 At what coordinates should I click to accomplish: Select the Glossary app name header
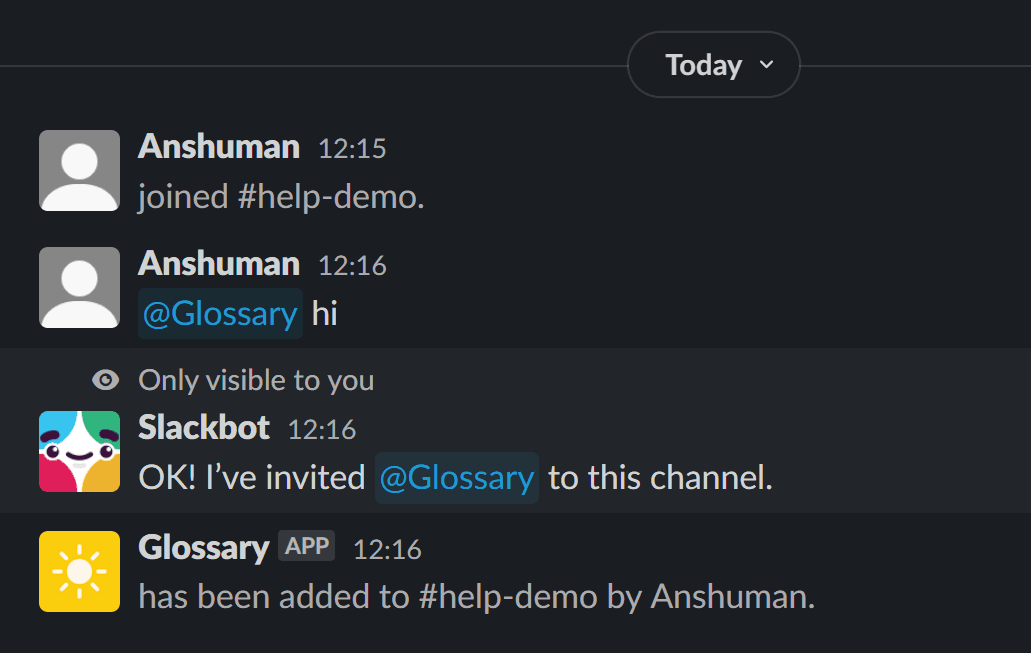204,547
